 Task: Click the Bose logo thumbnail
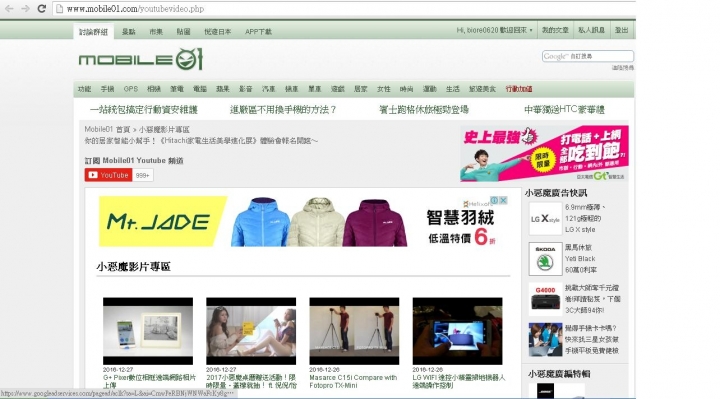pos(545,391)
